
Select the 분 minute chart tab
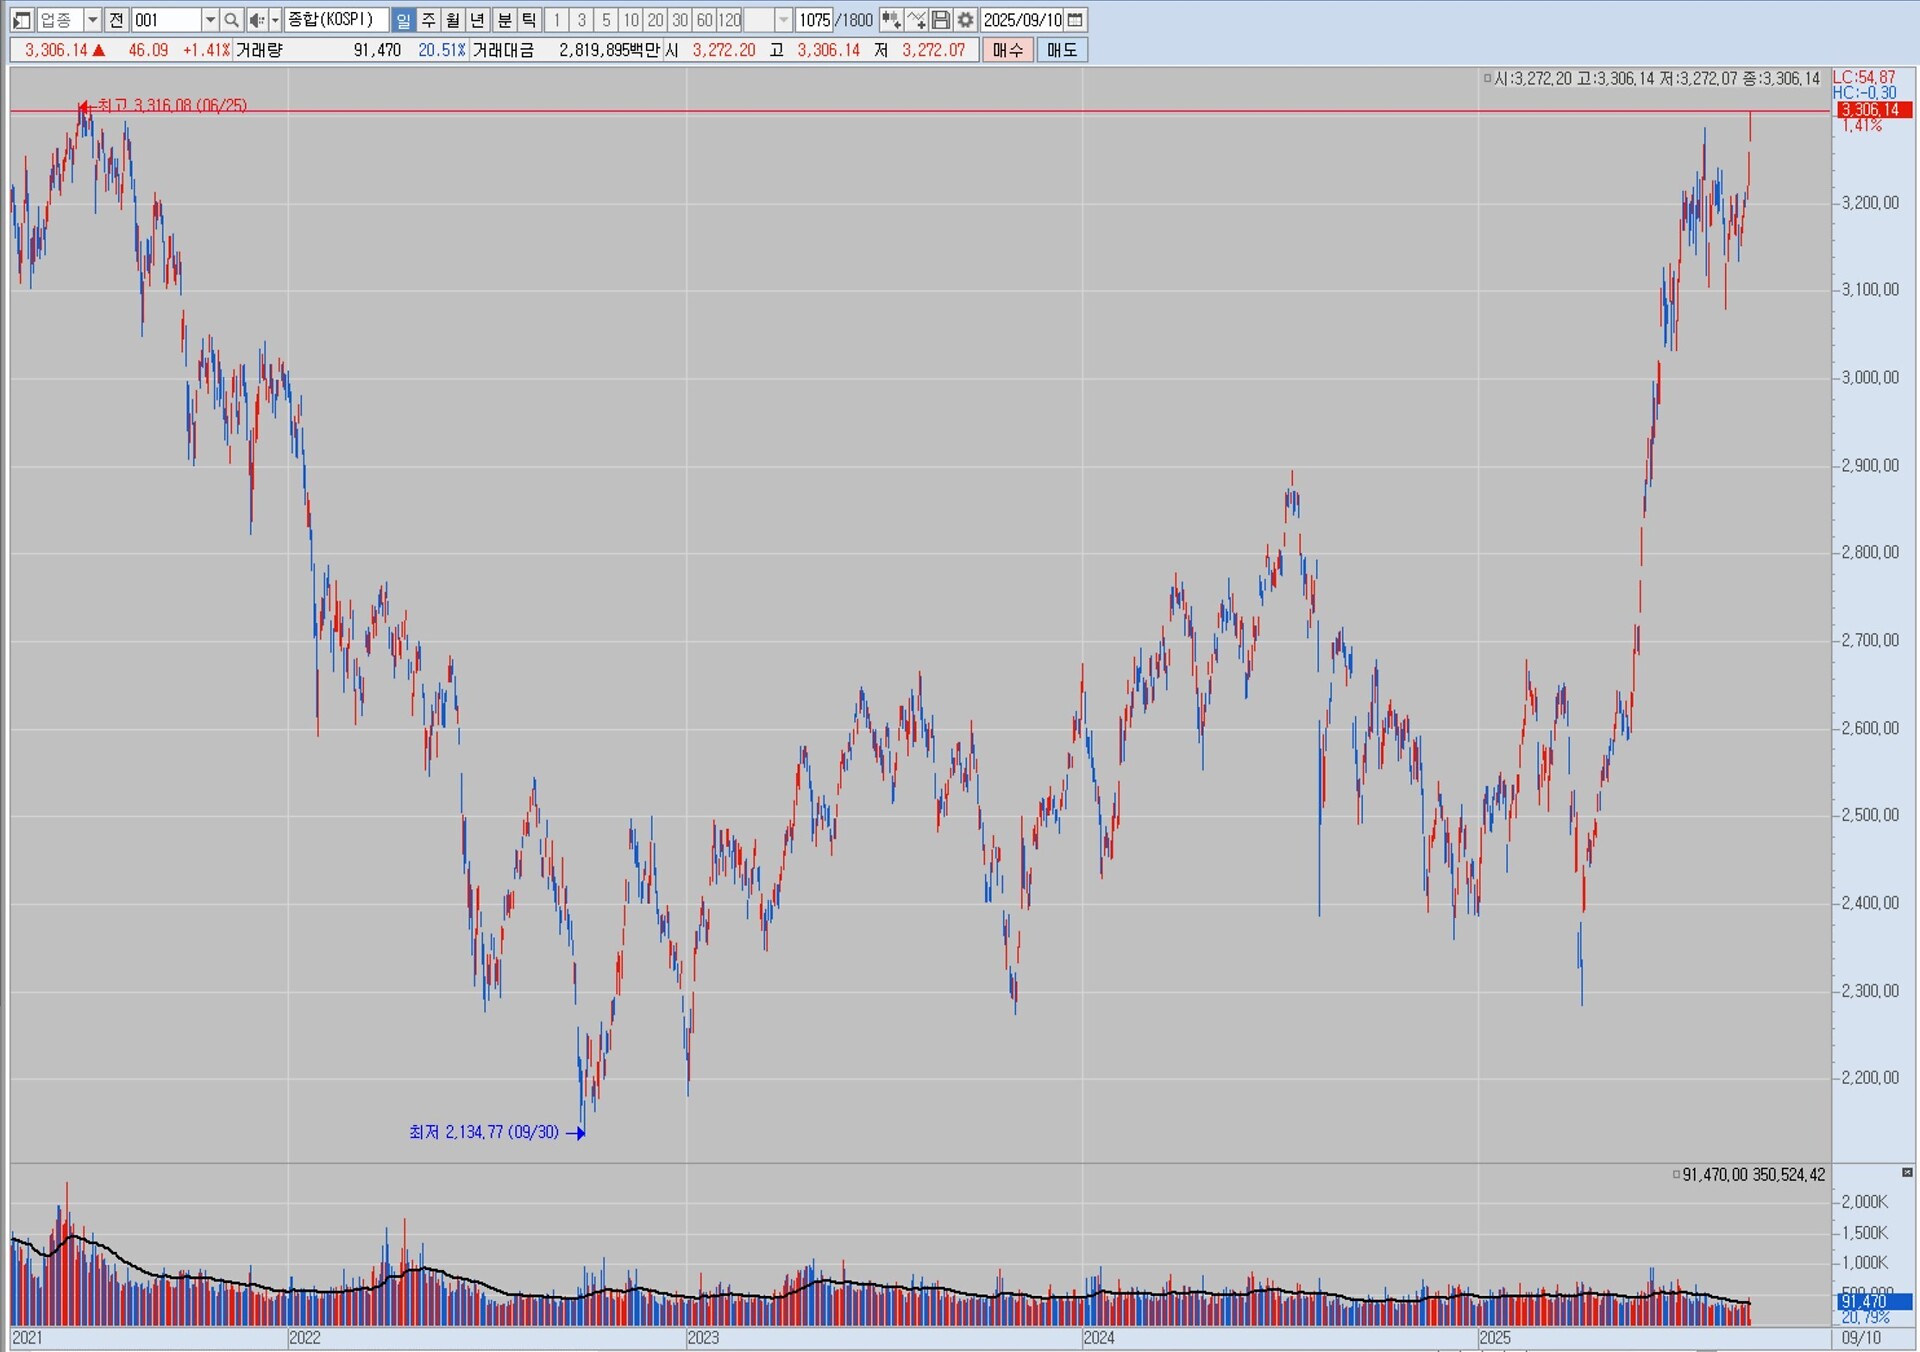click(505, 20)
